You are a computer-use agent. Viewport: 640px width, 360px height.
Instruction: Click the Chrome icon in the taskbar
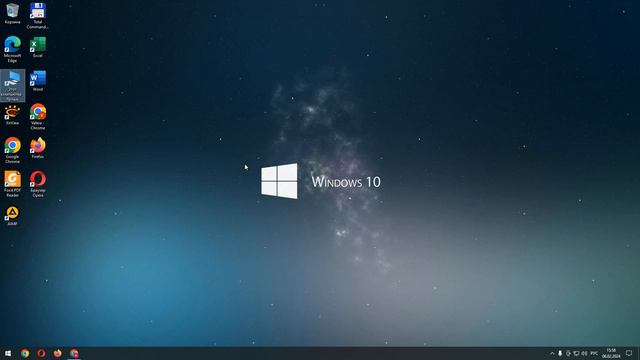(x=25, y=353)
